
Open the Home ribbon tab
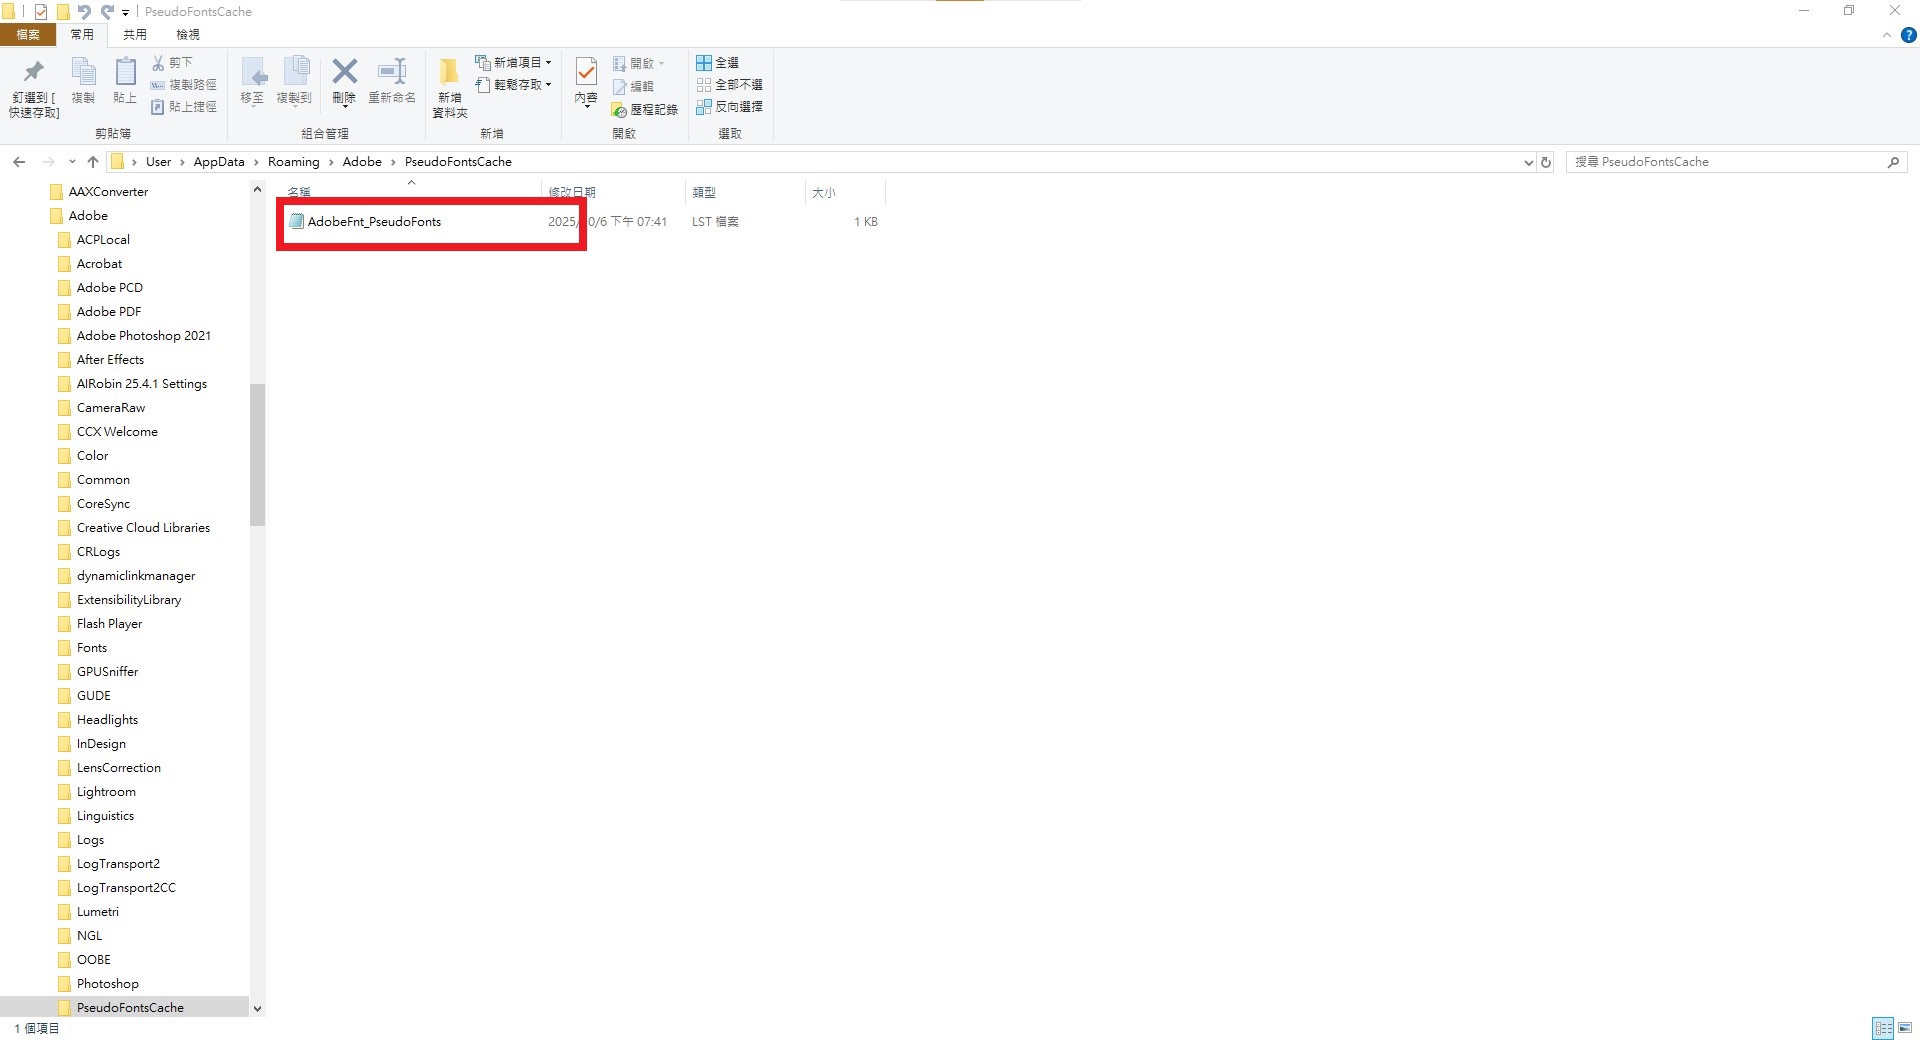(82, 35)
